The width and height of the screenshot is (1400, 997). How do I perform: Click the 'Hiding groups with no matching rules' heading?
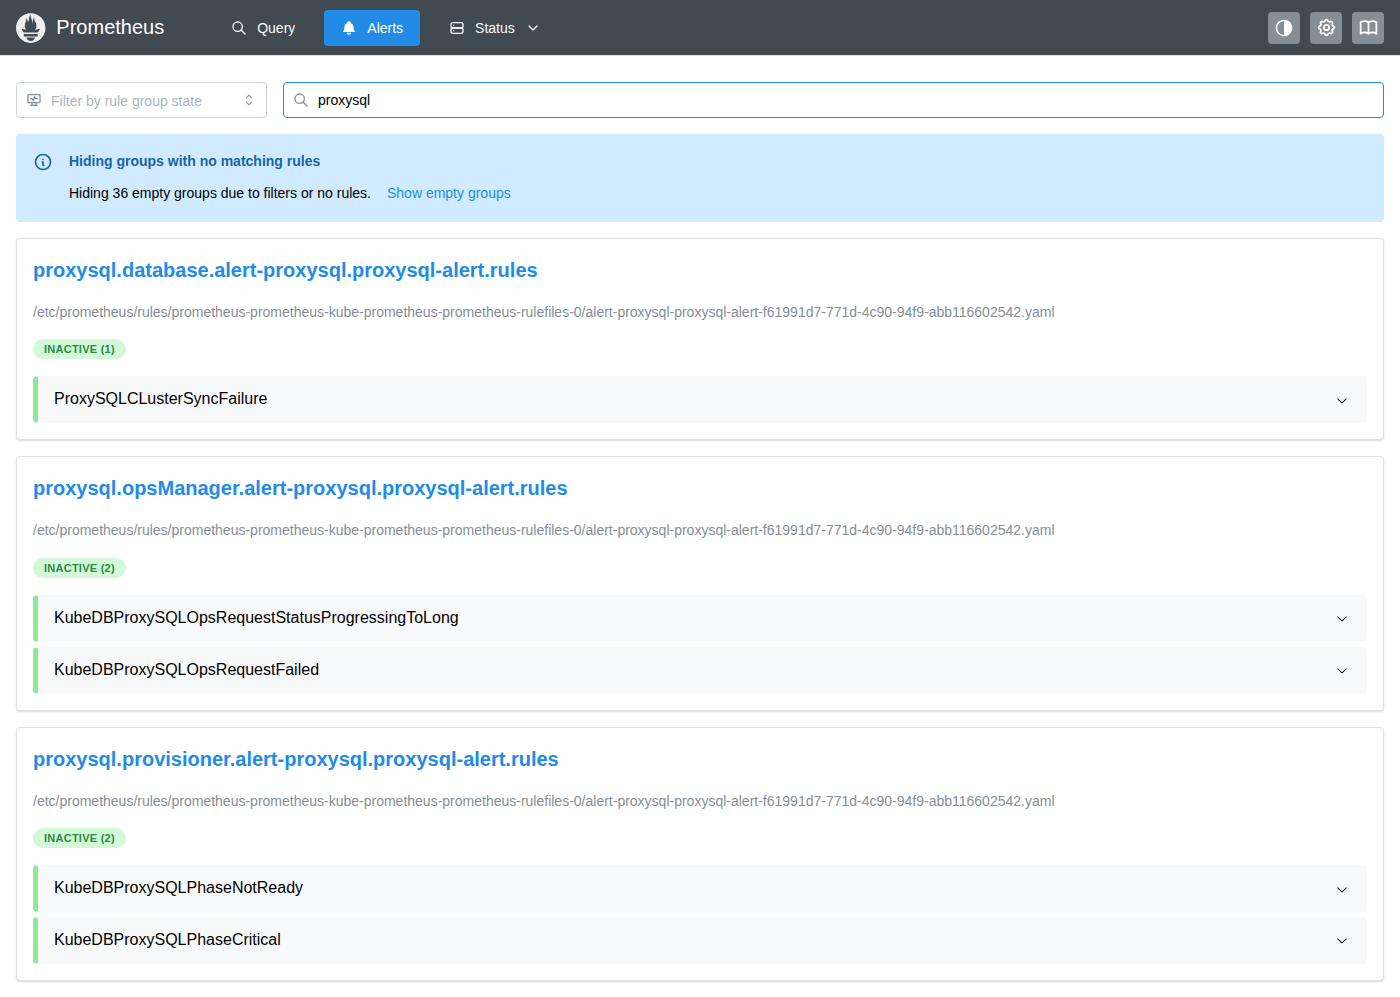tap(195, 161)
